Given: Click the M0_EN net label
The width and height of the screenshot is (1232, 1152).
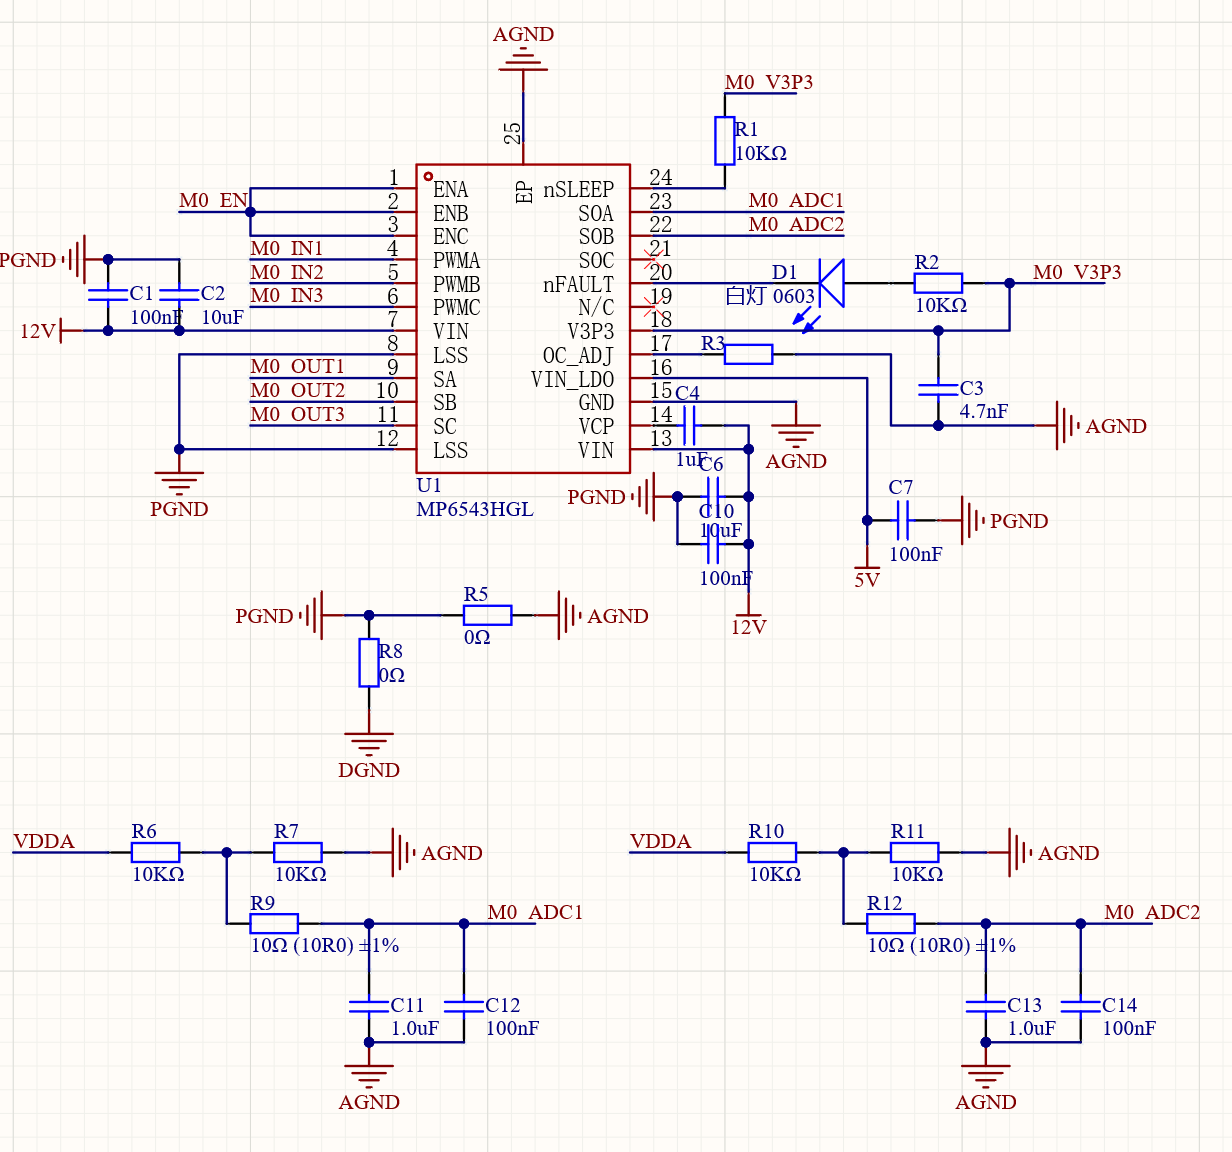Looking at the screenshot, I should (x=213, y=201).
